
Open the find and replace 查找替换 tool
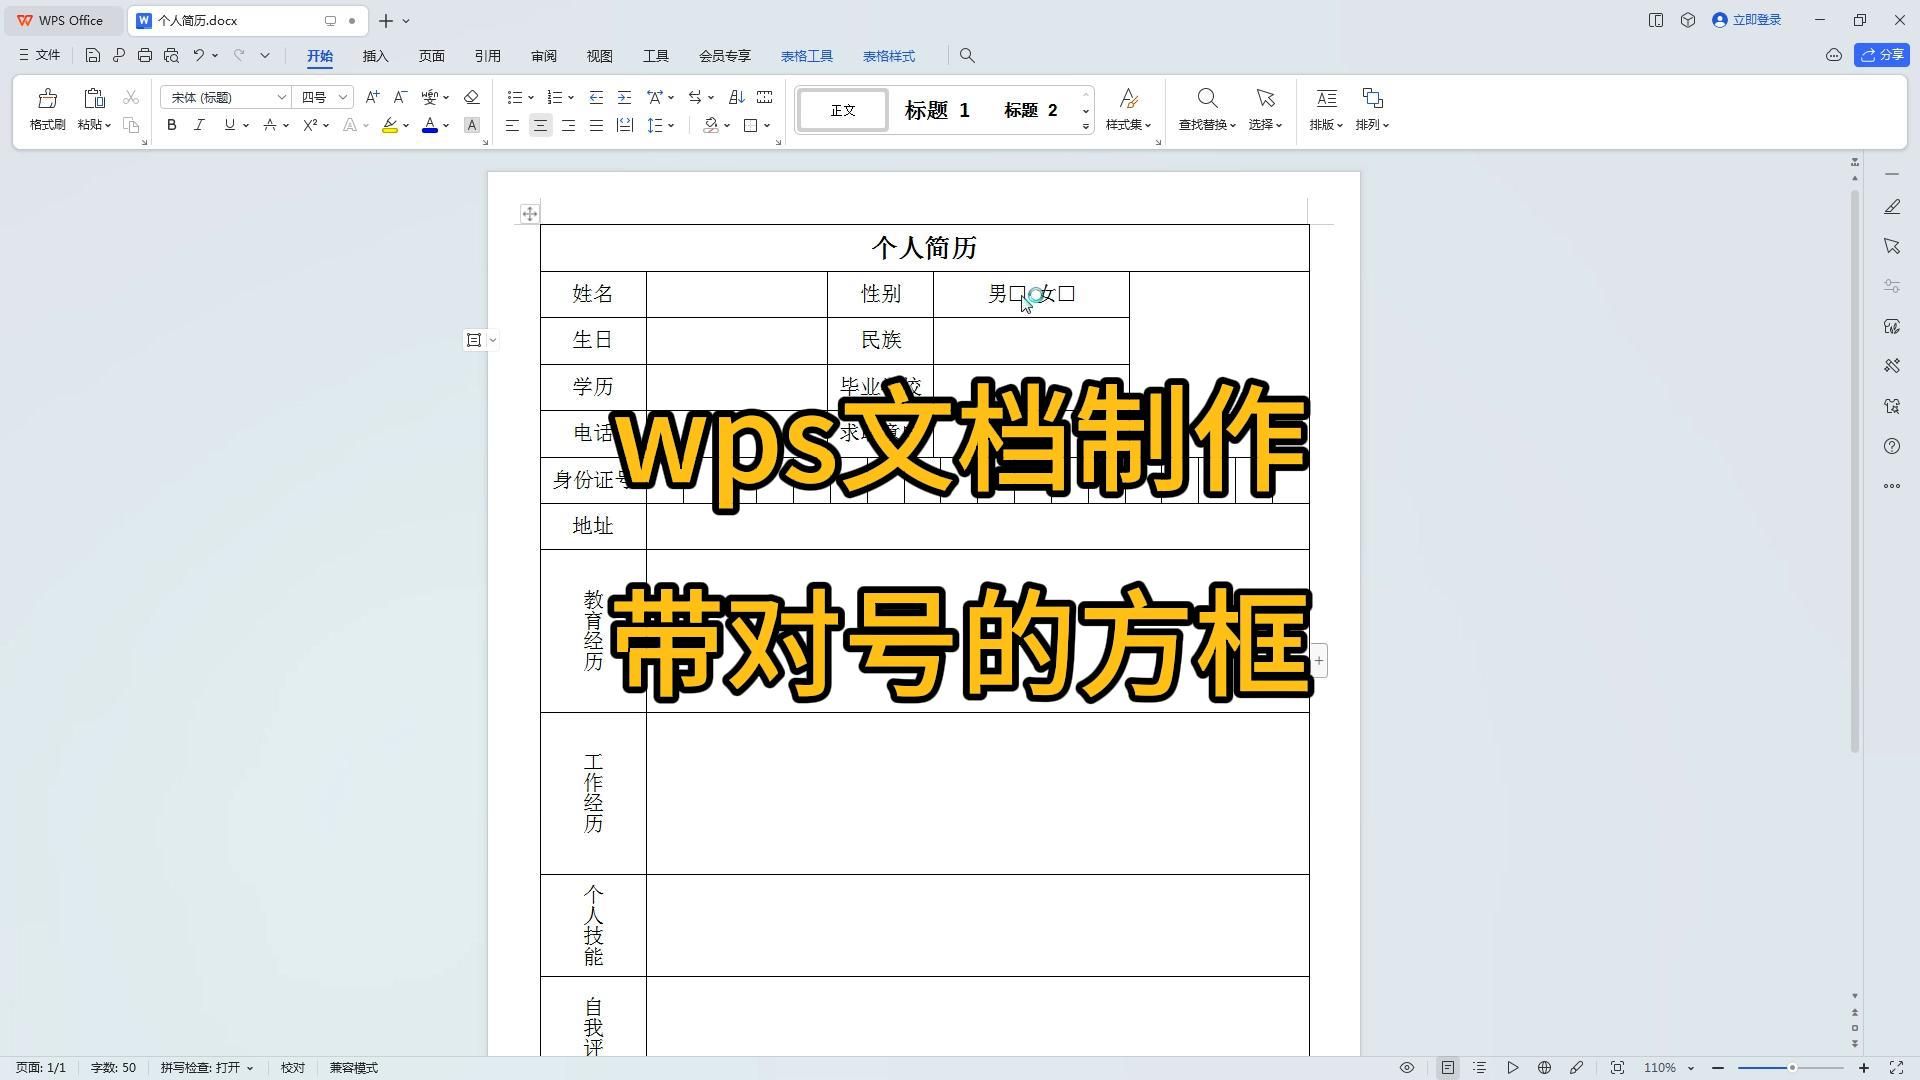pyautogui.click(x=1206, y=110)
